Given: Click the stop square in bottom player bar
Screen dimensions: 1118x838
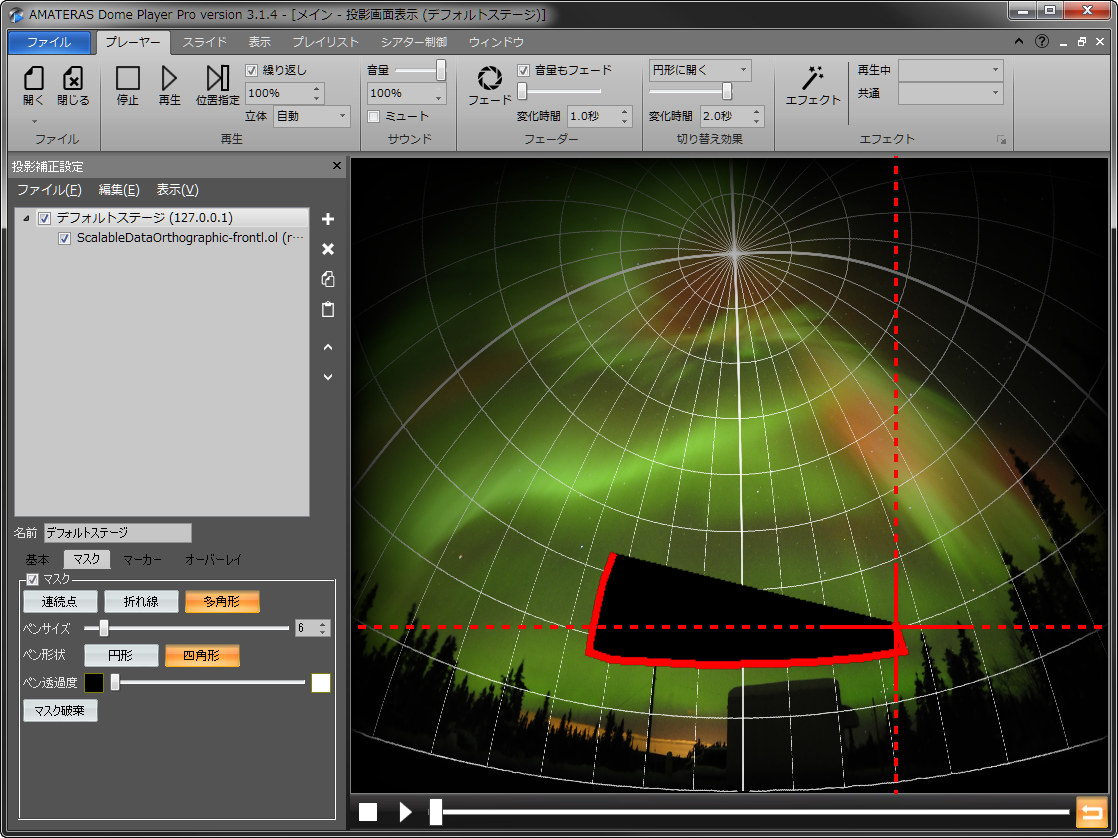Looking at the screenshot, I should click(x=368, y=812).
